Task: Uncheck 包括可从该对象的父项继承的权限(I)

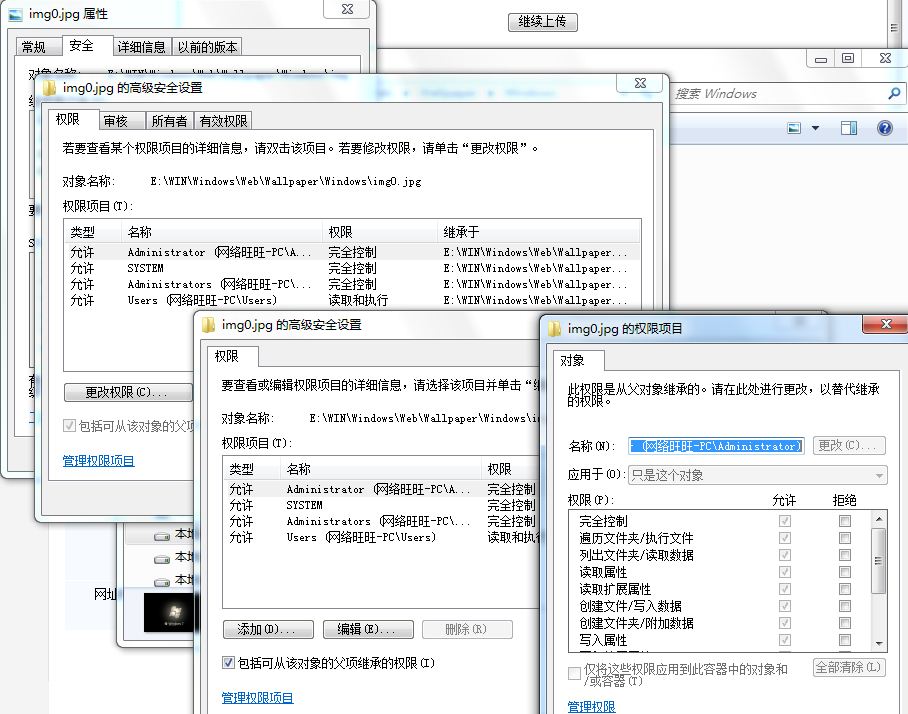Action: pyautogui.click(x=228, y=662)
